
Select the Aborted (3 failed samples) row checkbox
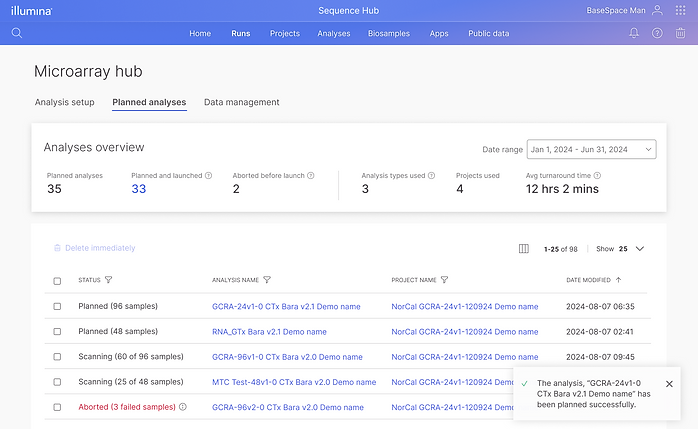(57, 407)
